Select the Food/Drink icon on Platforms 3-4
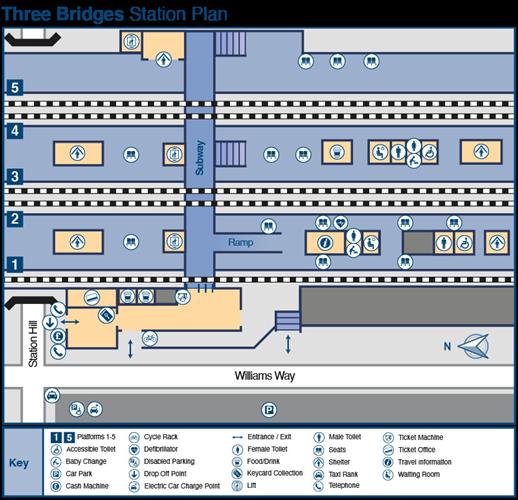 [337, 152]
